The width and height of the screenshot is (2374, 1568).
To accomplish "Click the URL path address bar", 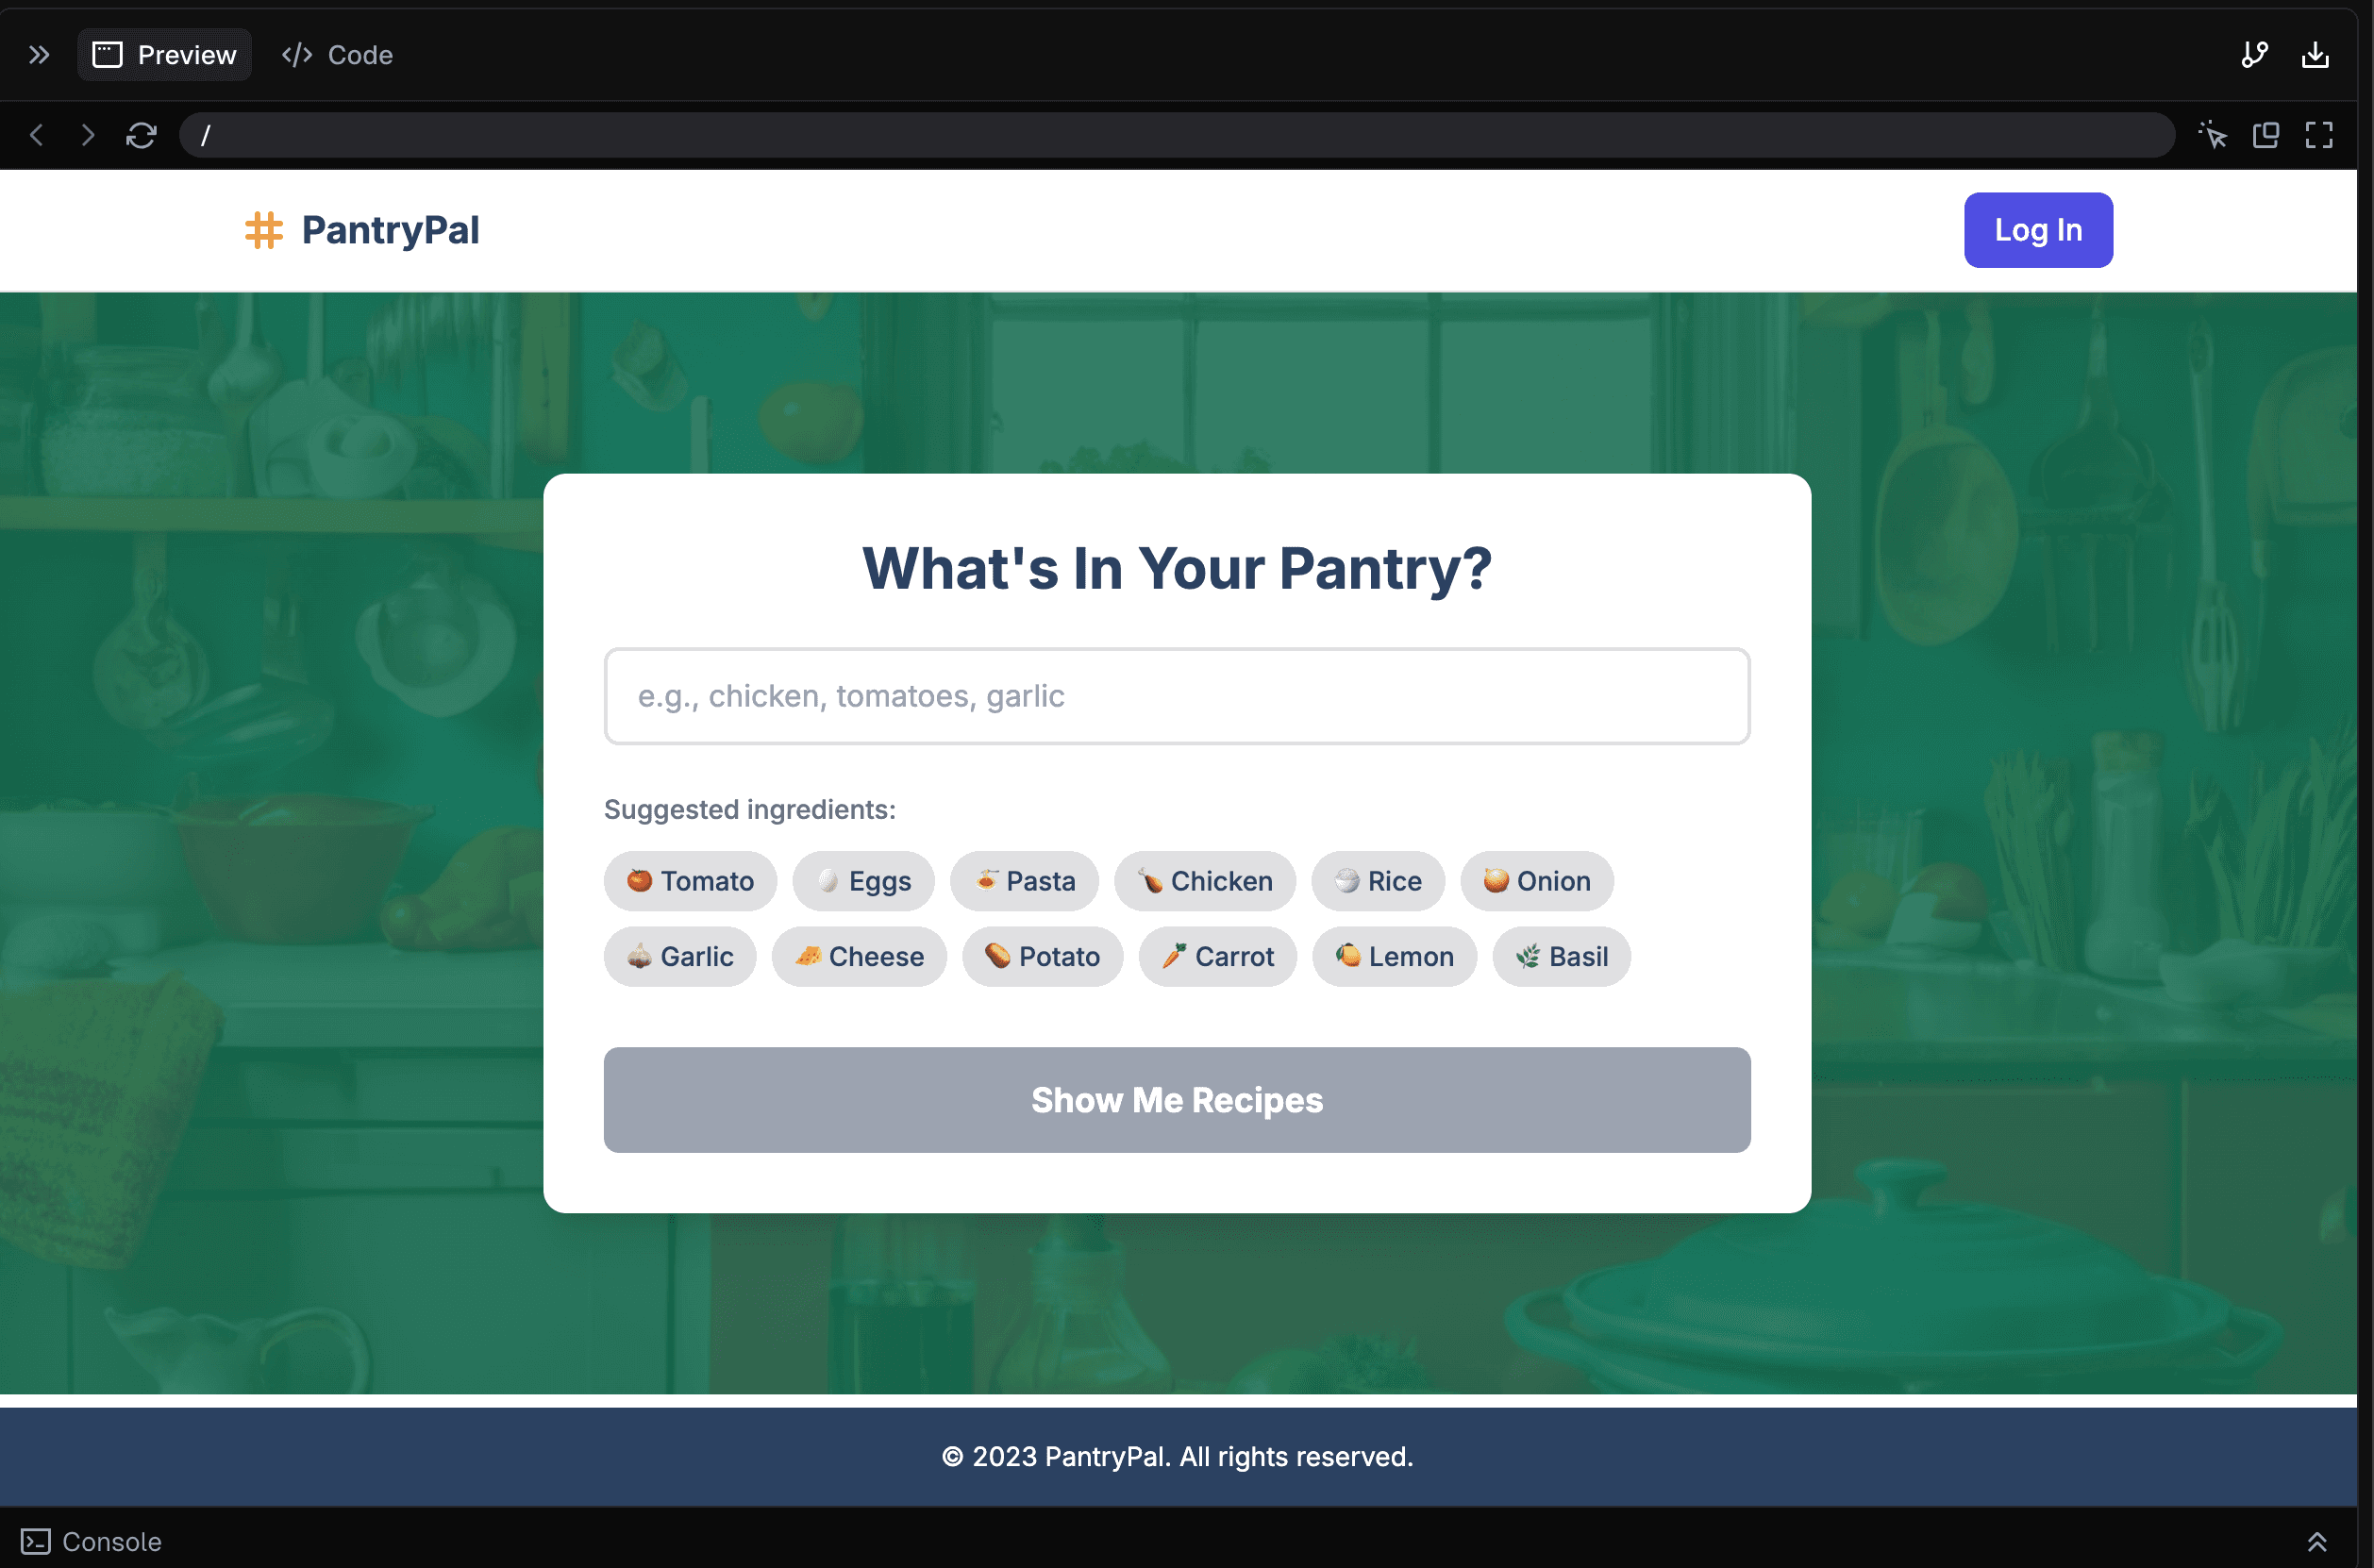I will [1176, 135].
